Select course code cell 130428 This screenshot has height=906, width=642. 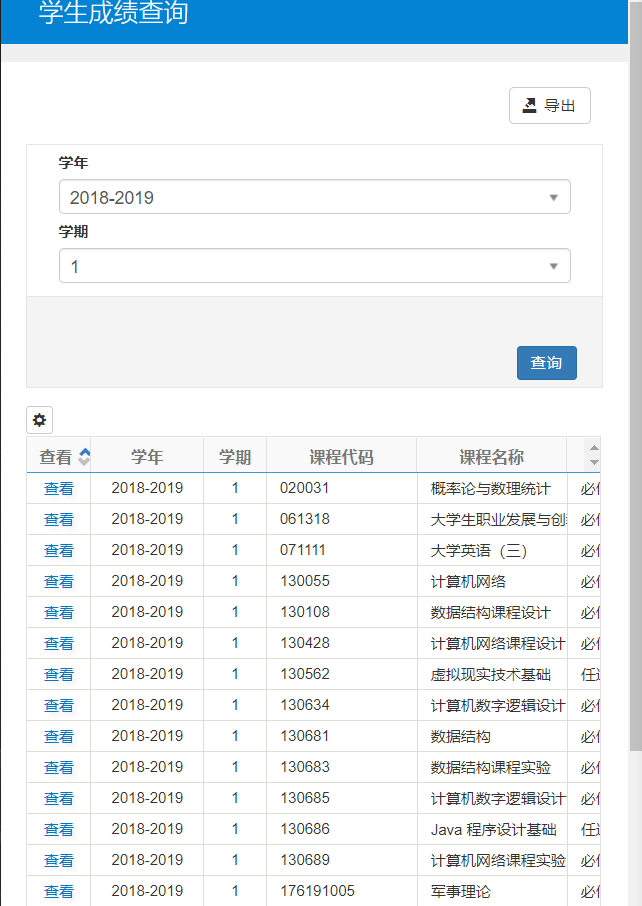point(342,643)
